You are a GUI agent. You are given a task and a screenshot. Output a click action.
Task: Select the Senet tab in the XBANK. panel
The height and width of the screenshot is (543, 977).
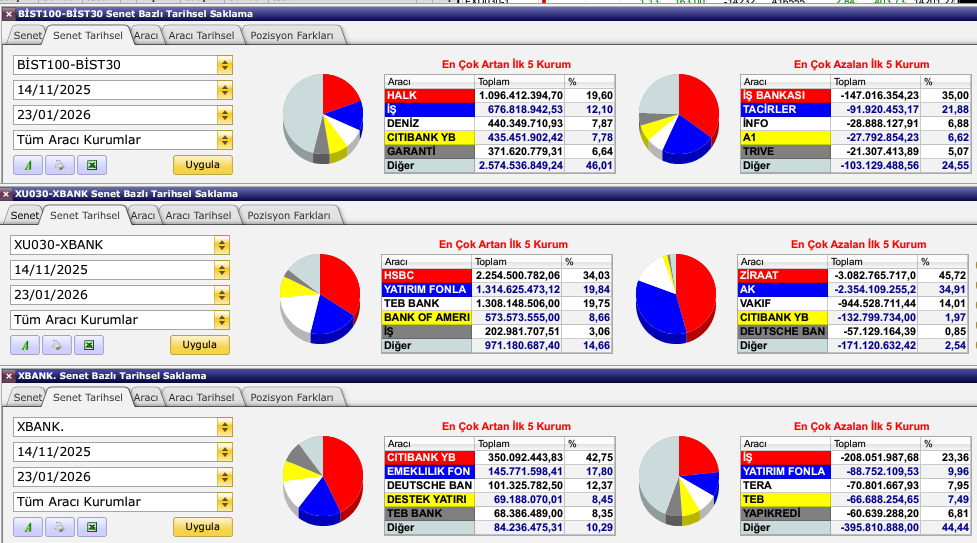click(27, 397)
